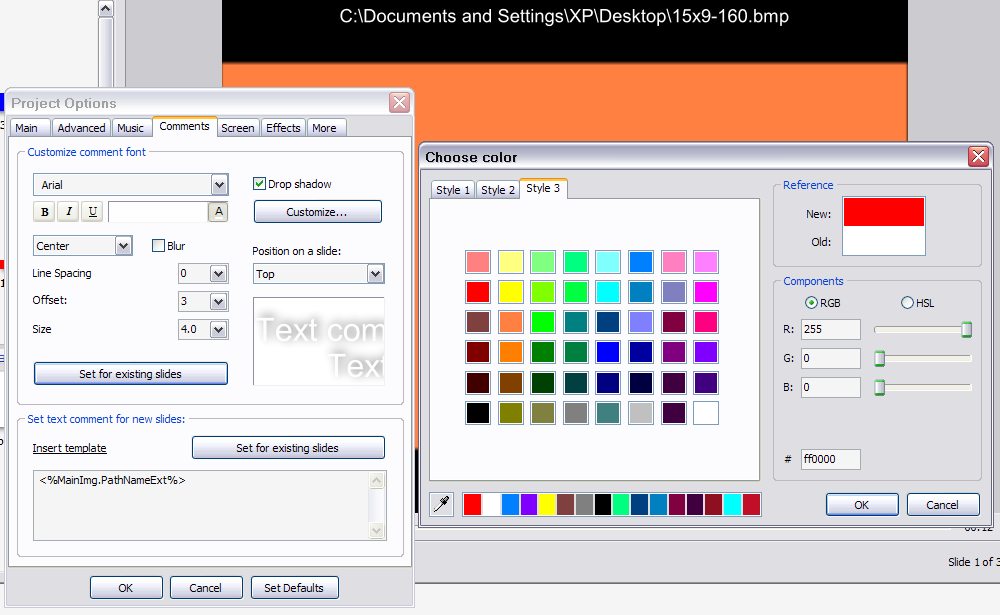Open the Arial font dropdown
This screenshot has width=1000, height=615.
pyautogui.click(x=219, y=185)
